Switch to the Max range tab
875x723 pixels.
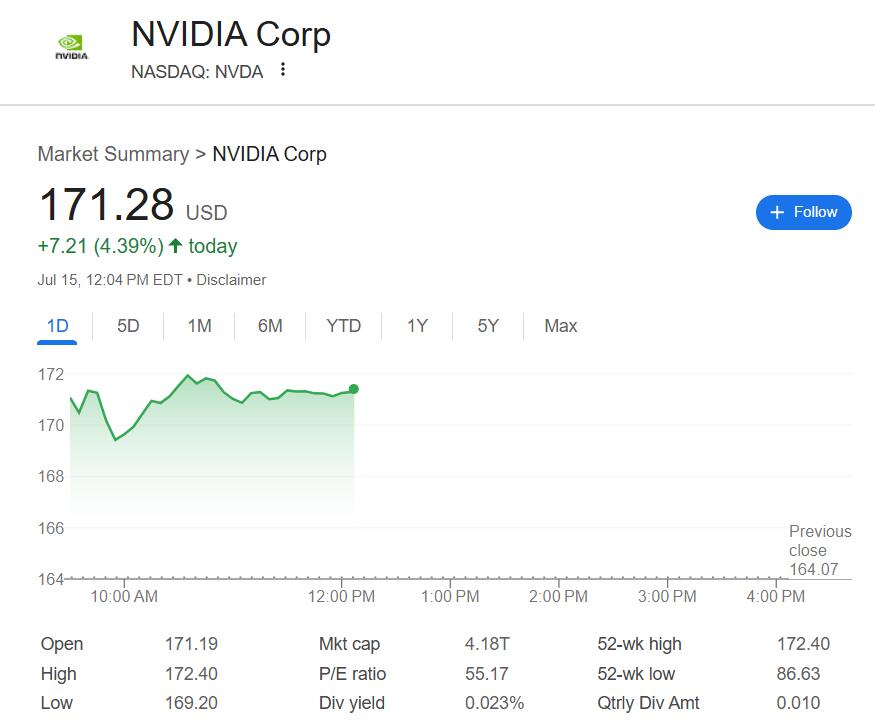(560, 326)
